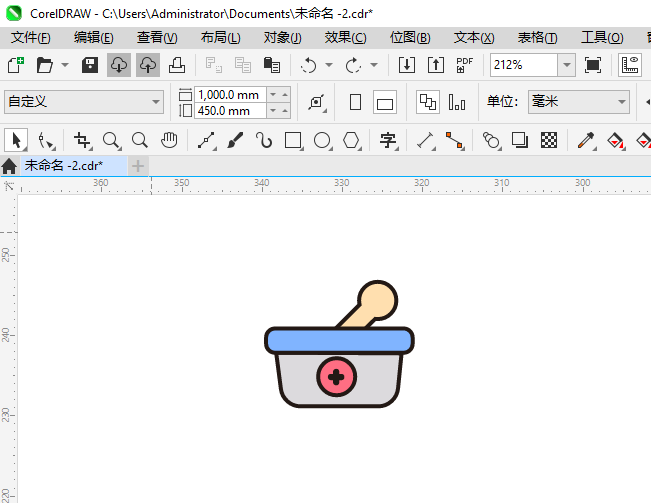
Task: Set landscape page orientation
Action: [x=385, y=102]
